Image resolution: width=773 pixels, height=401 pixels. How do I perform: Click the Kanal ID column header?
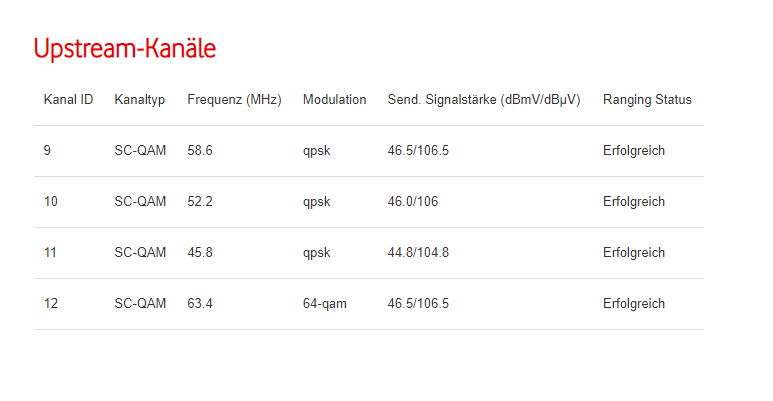click(69, 100)
